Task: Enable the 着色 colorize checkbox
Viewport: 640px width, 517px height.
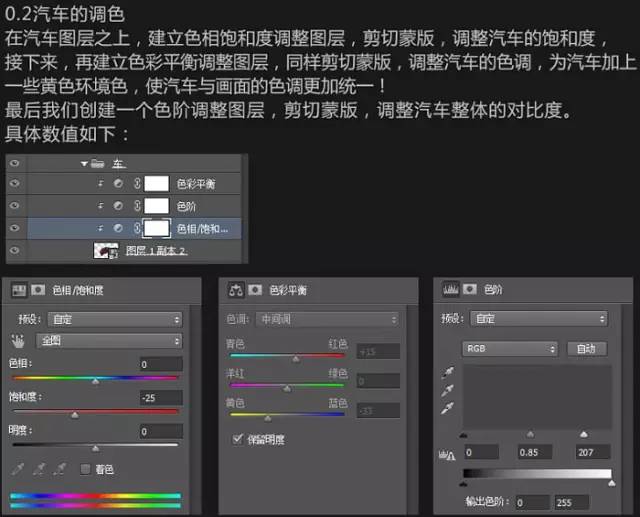Action: 85,468
